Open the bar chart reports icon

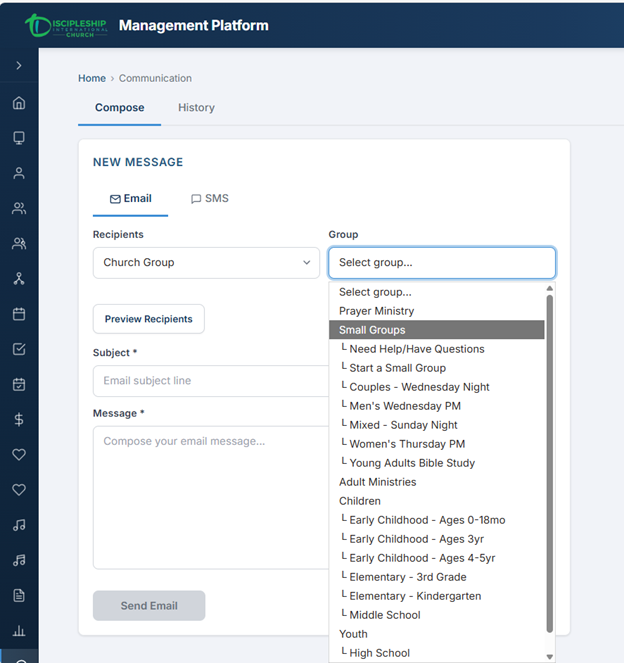click(x=19, y=631)
